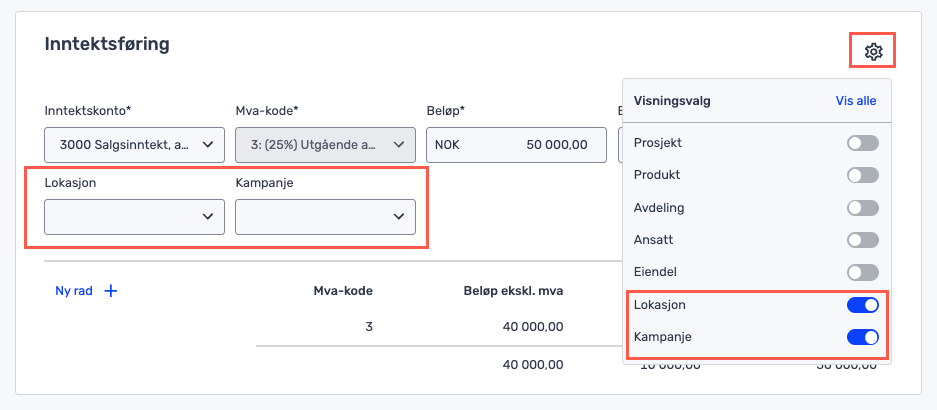
Task: Click the Mva-kode table column header
Action: (x=342, y=291)
